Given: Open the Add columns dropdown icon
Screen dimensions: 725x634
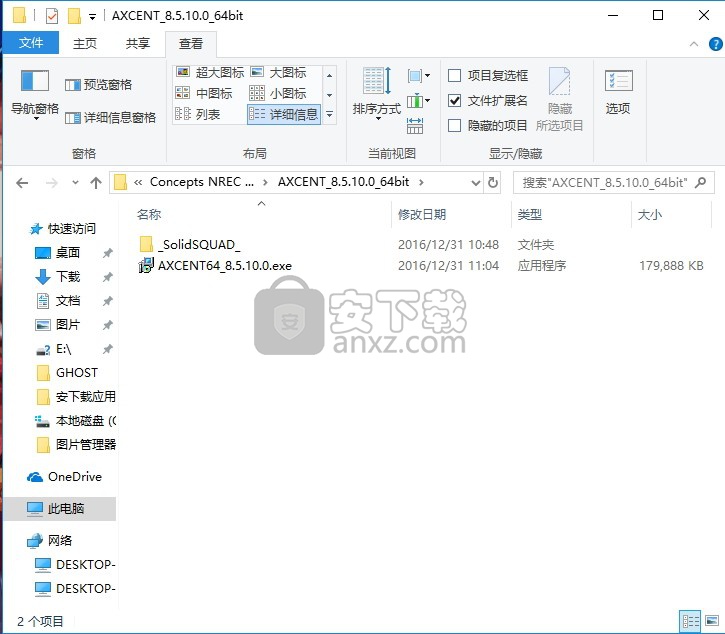Looking at the screenshot, I should click(419, 100).
